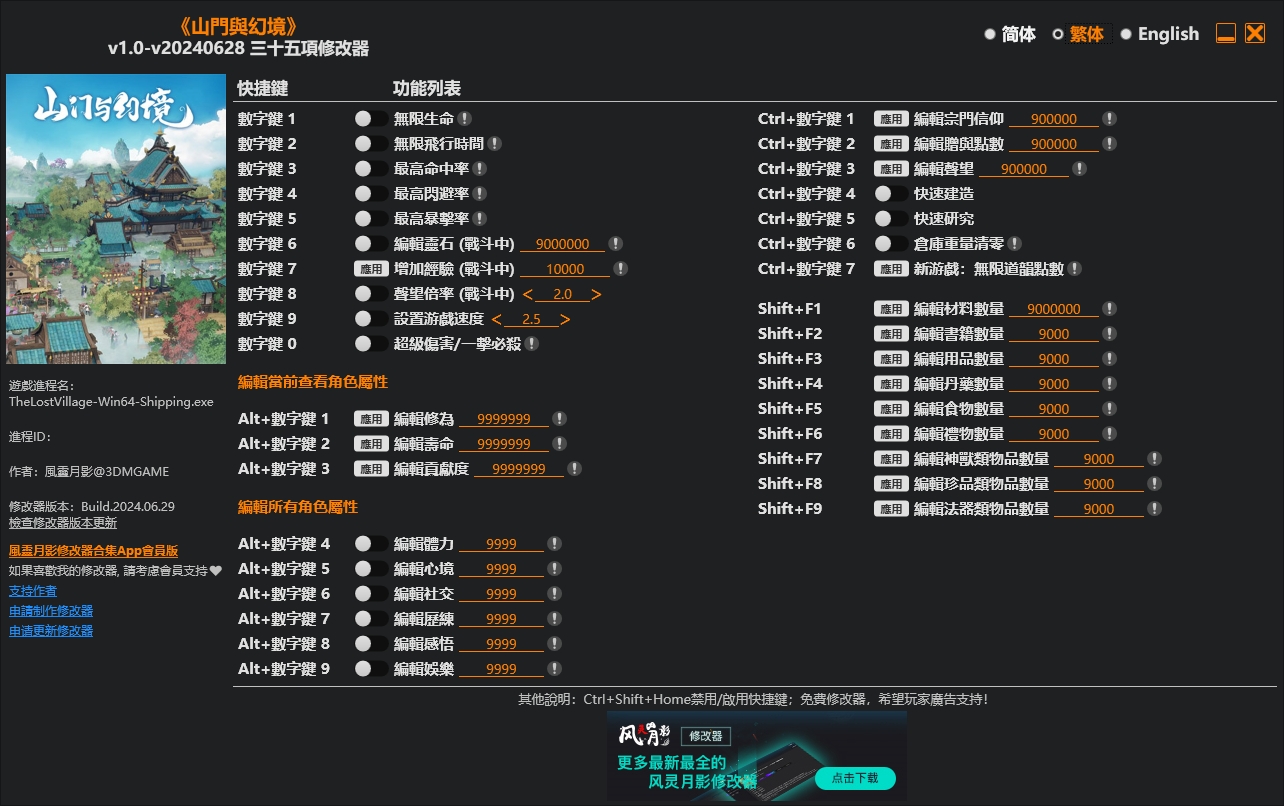This screenshot has width=1284, height=806.
Task: Click 應用 for 新游戲：無限道韻點數
Action: point(891,269)
